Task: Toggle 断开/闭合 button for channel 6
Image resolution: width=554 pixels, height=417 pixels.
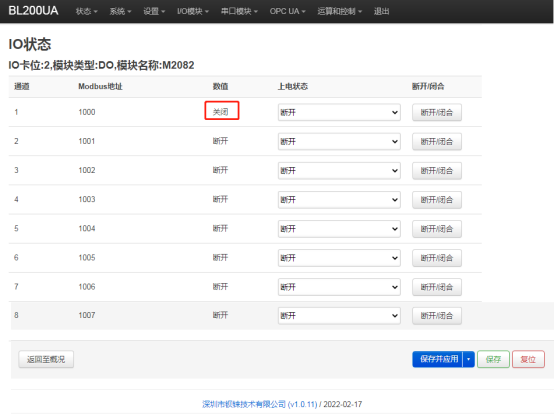Action: click(437, 258)
